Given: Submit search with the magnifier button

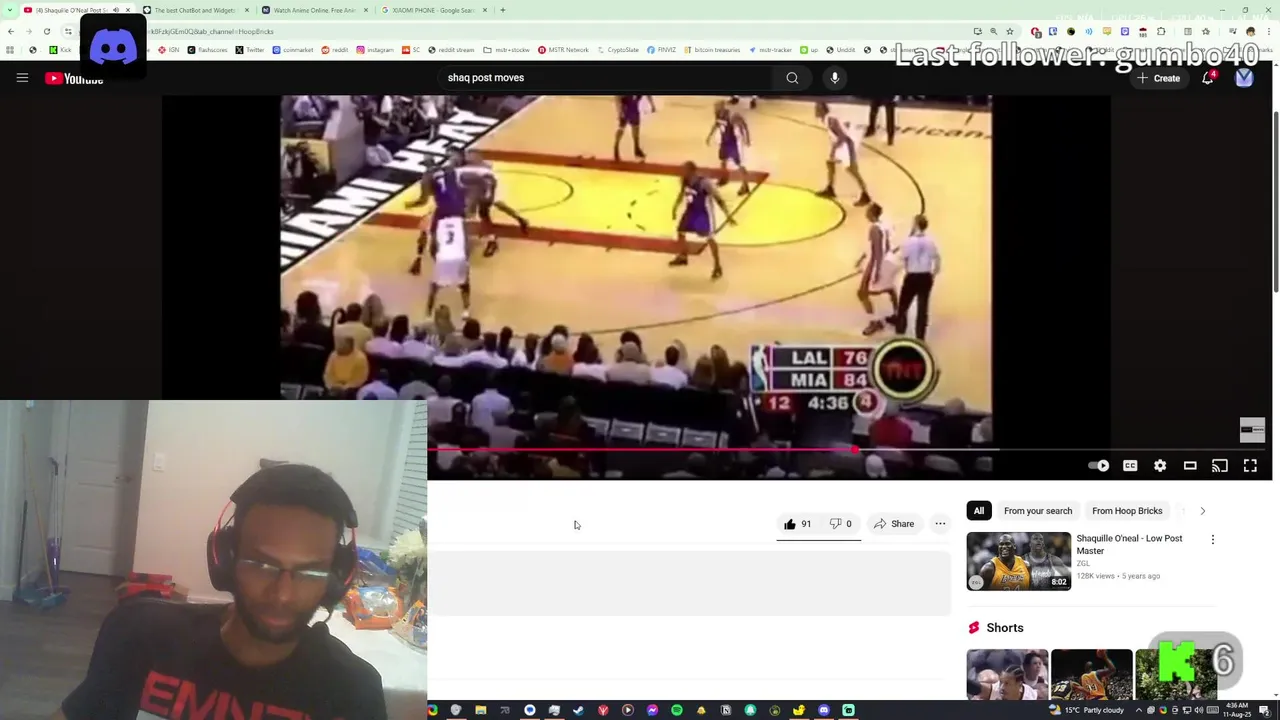Looking at the screenshot, I should click(792, 78).
